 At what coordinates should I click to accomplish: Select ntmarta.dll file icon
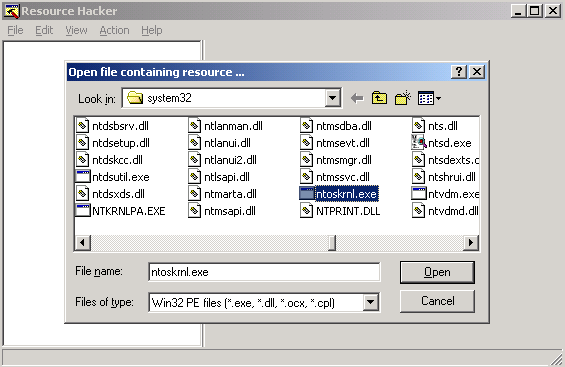[x=195, y=194]
